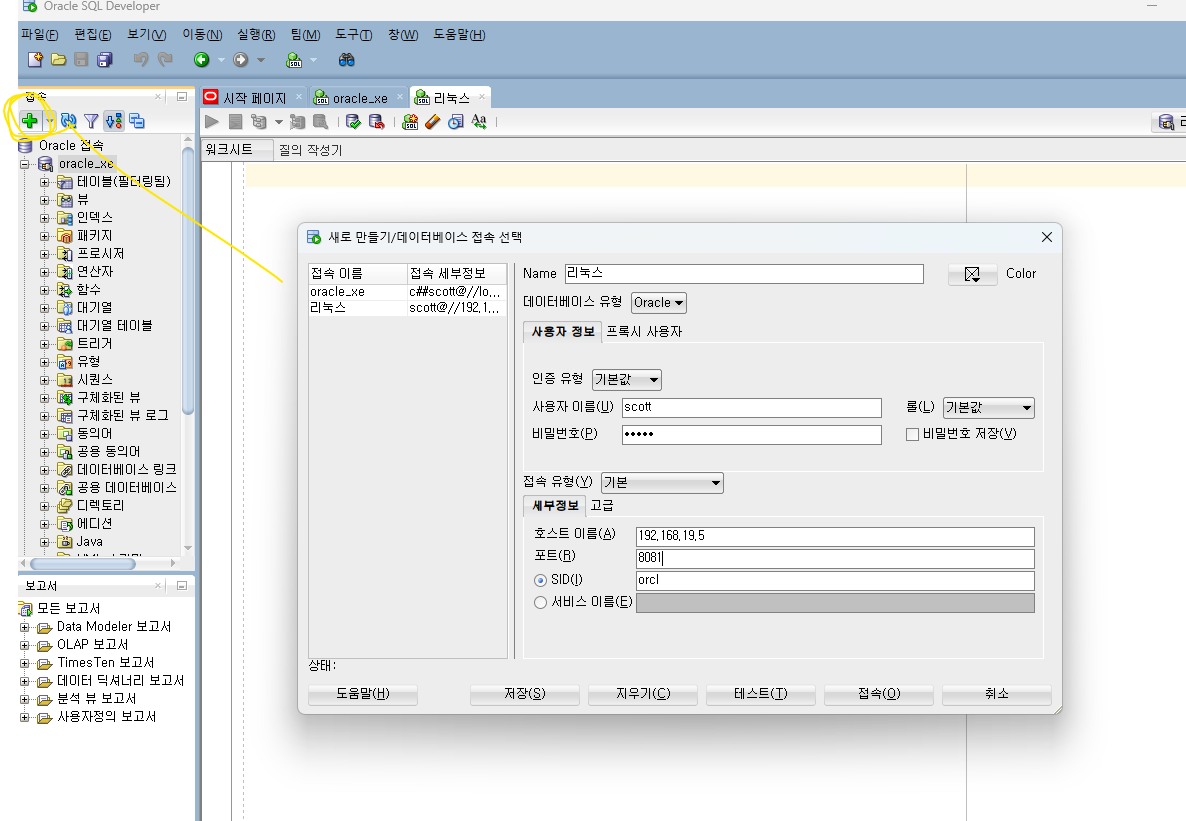Click the gray Forward navigation arrow
The image size is (1186, 821).
(x=241, y=60)
